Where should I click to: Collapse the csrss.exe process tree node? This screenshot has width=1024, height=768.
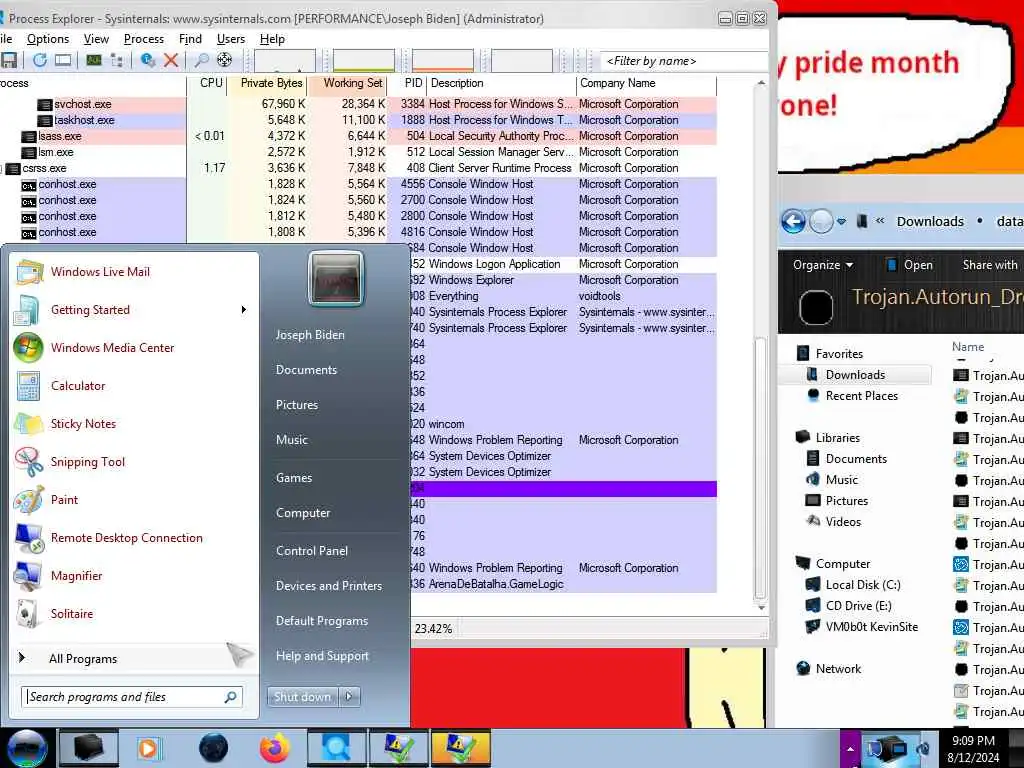2,169
